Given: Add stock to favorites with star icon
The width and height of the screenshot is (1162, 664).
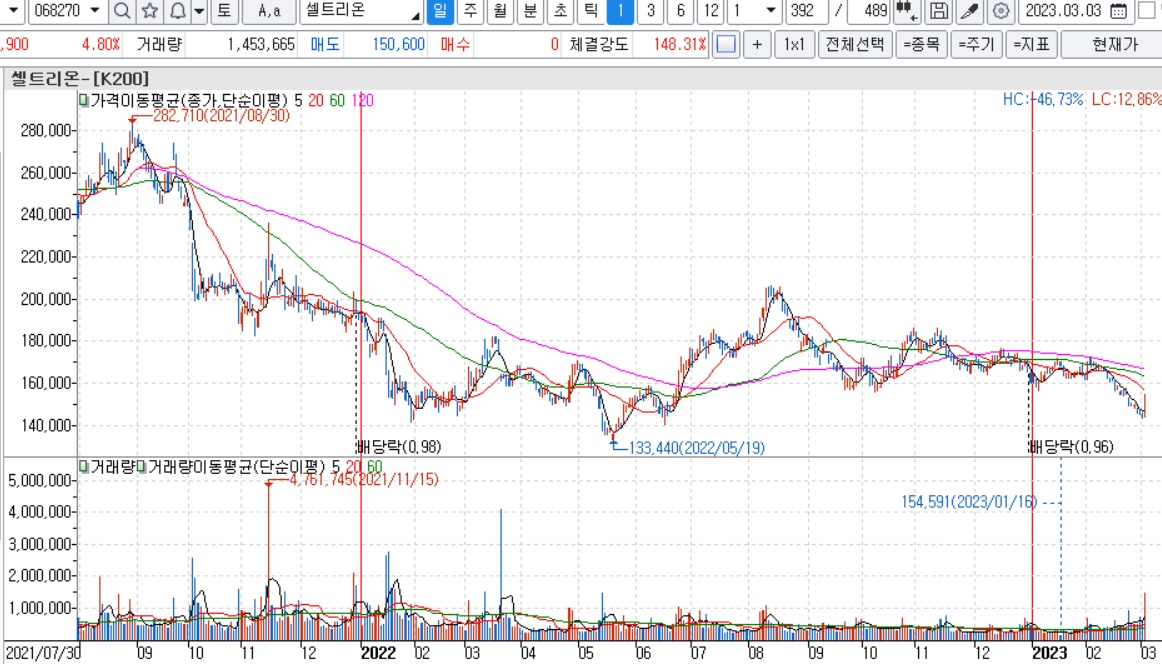Looking at the screenshot, I should tap(150, 10).
